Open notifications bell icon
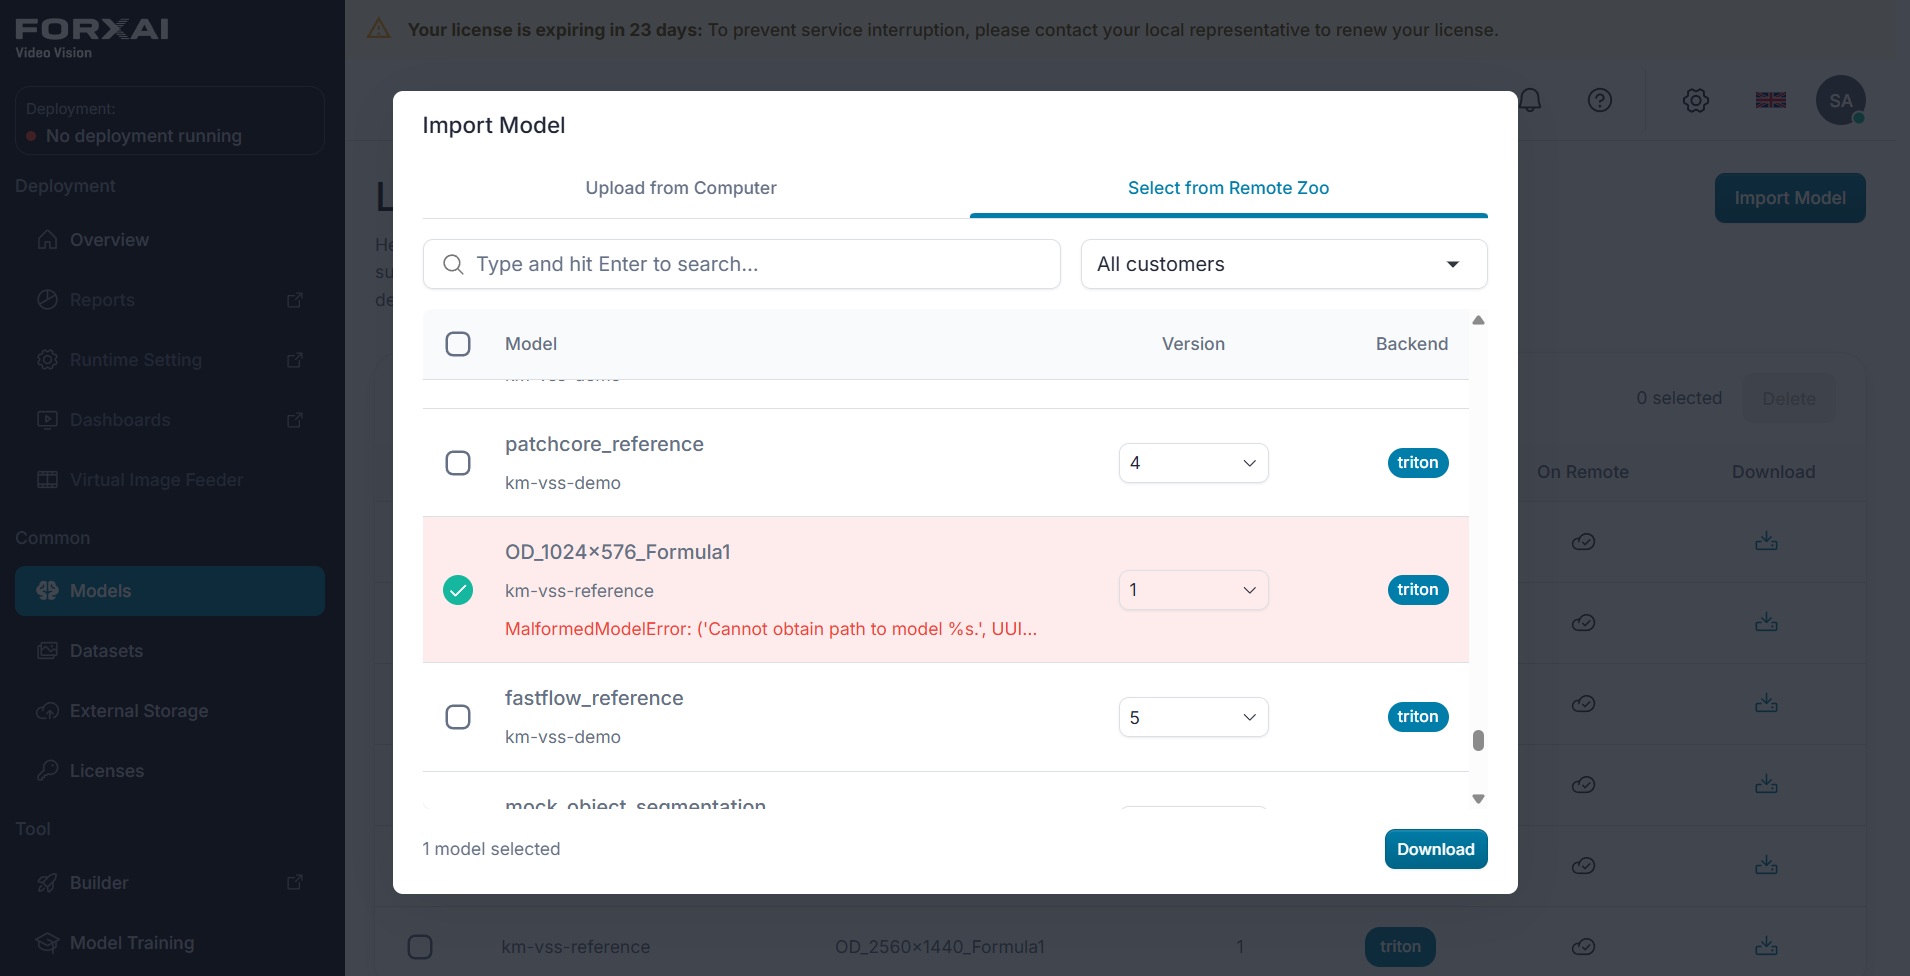The image size is (1910, 976). pos(1530,100)
